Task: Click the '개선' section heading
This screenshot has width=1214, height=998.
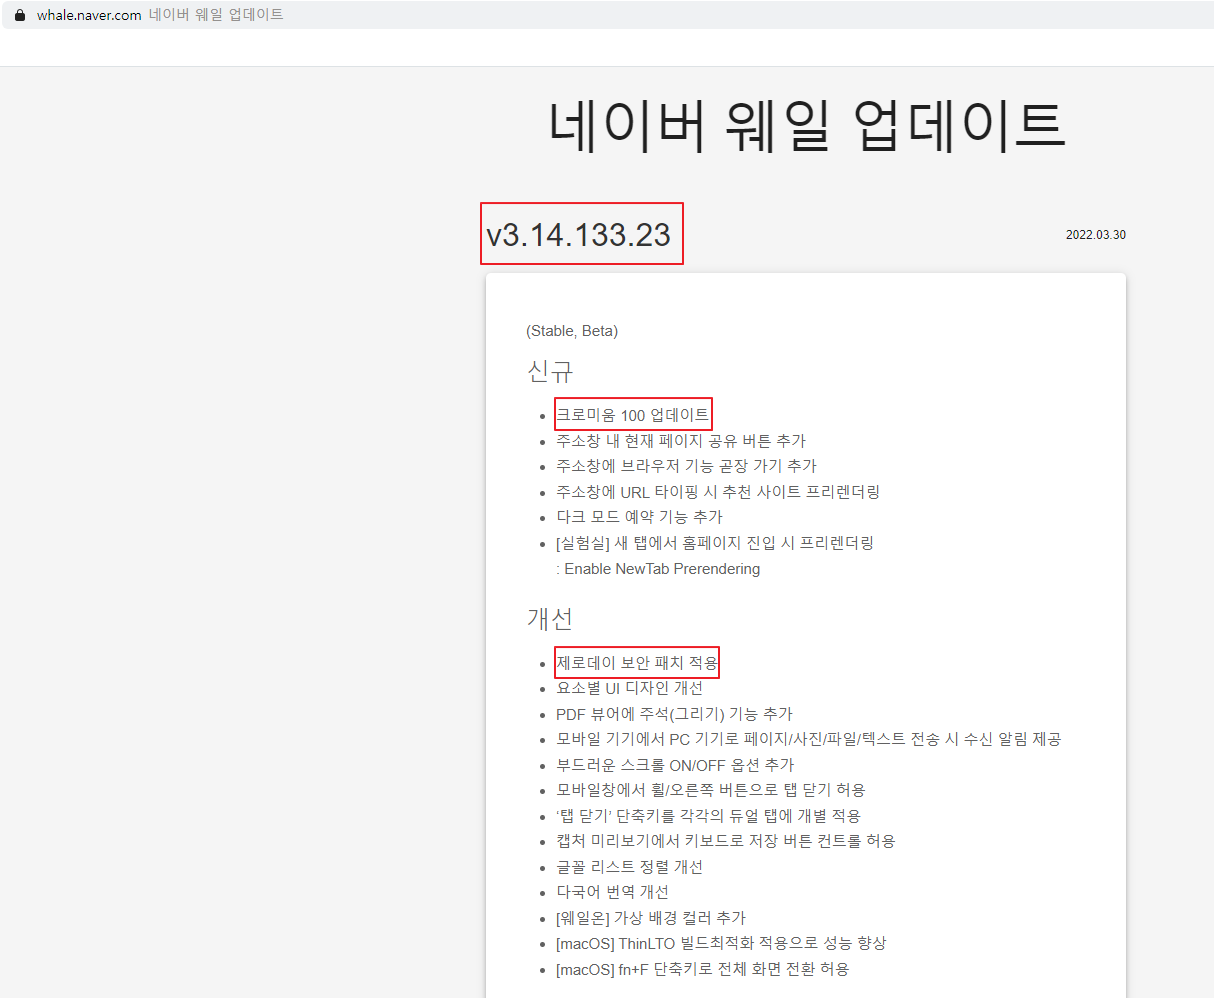Action: pos(550,619)
